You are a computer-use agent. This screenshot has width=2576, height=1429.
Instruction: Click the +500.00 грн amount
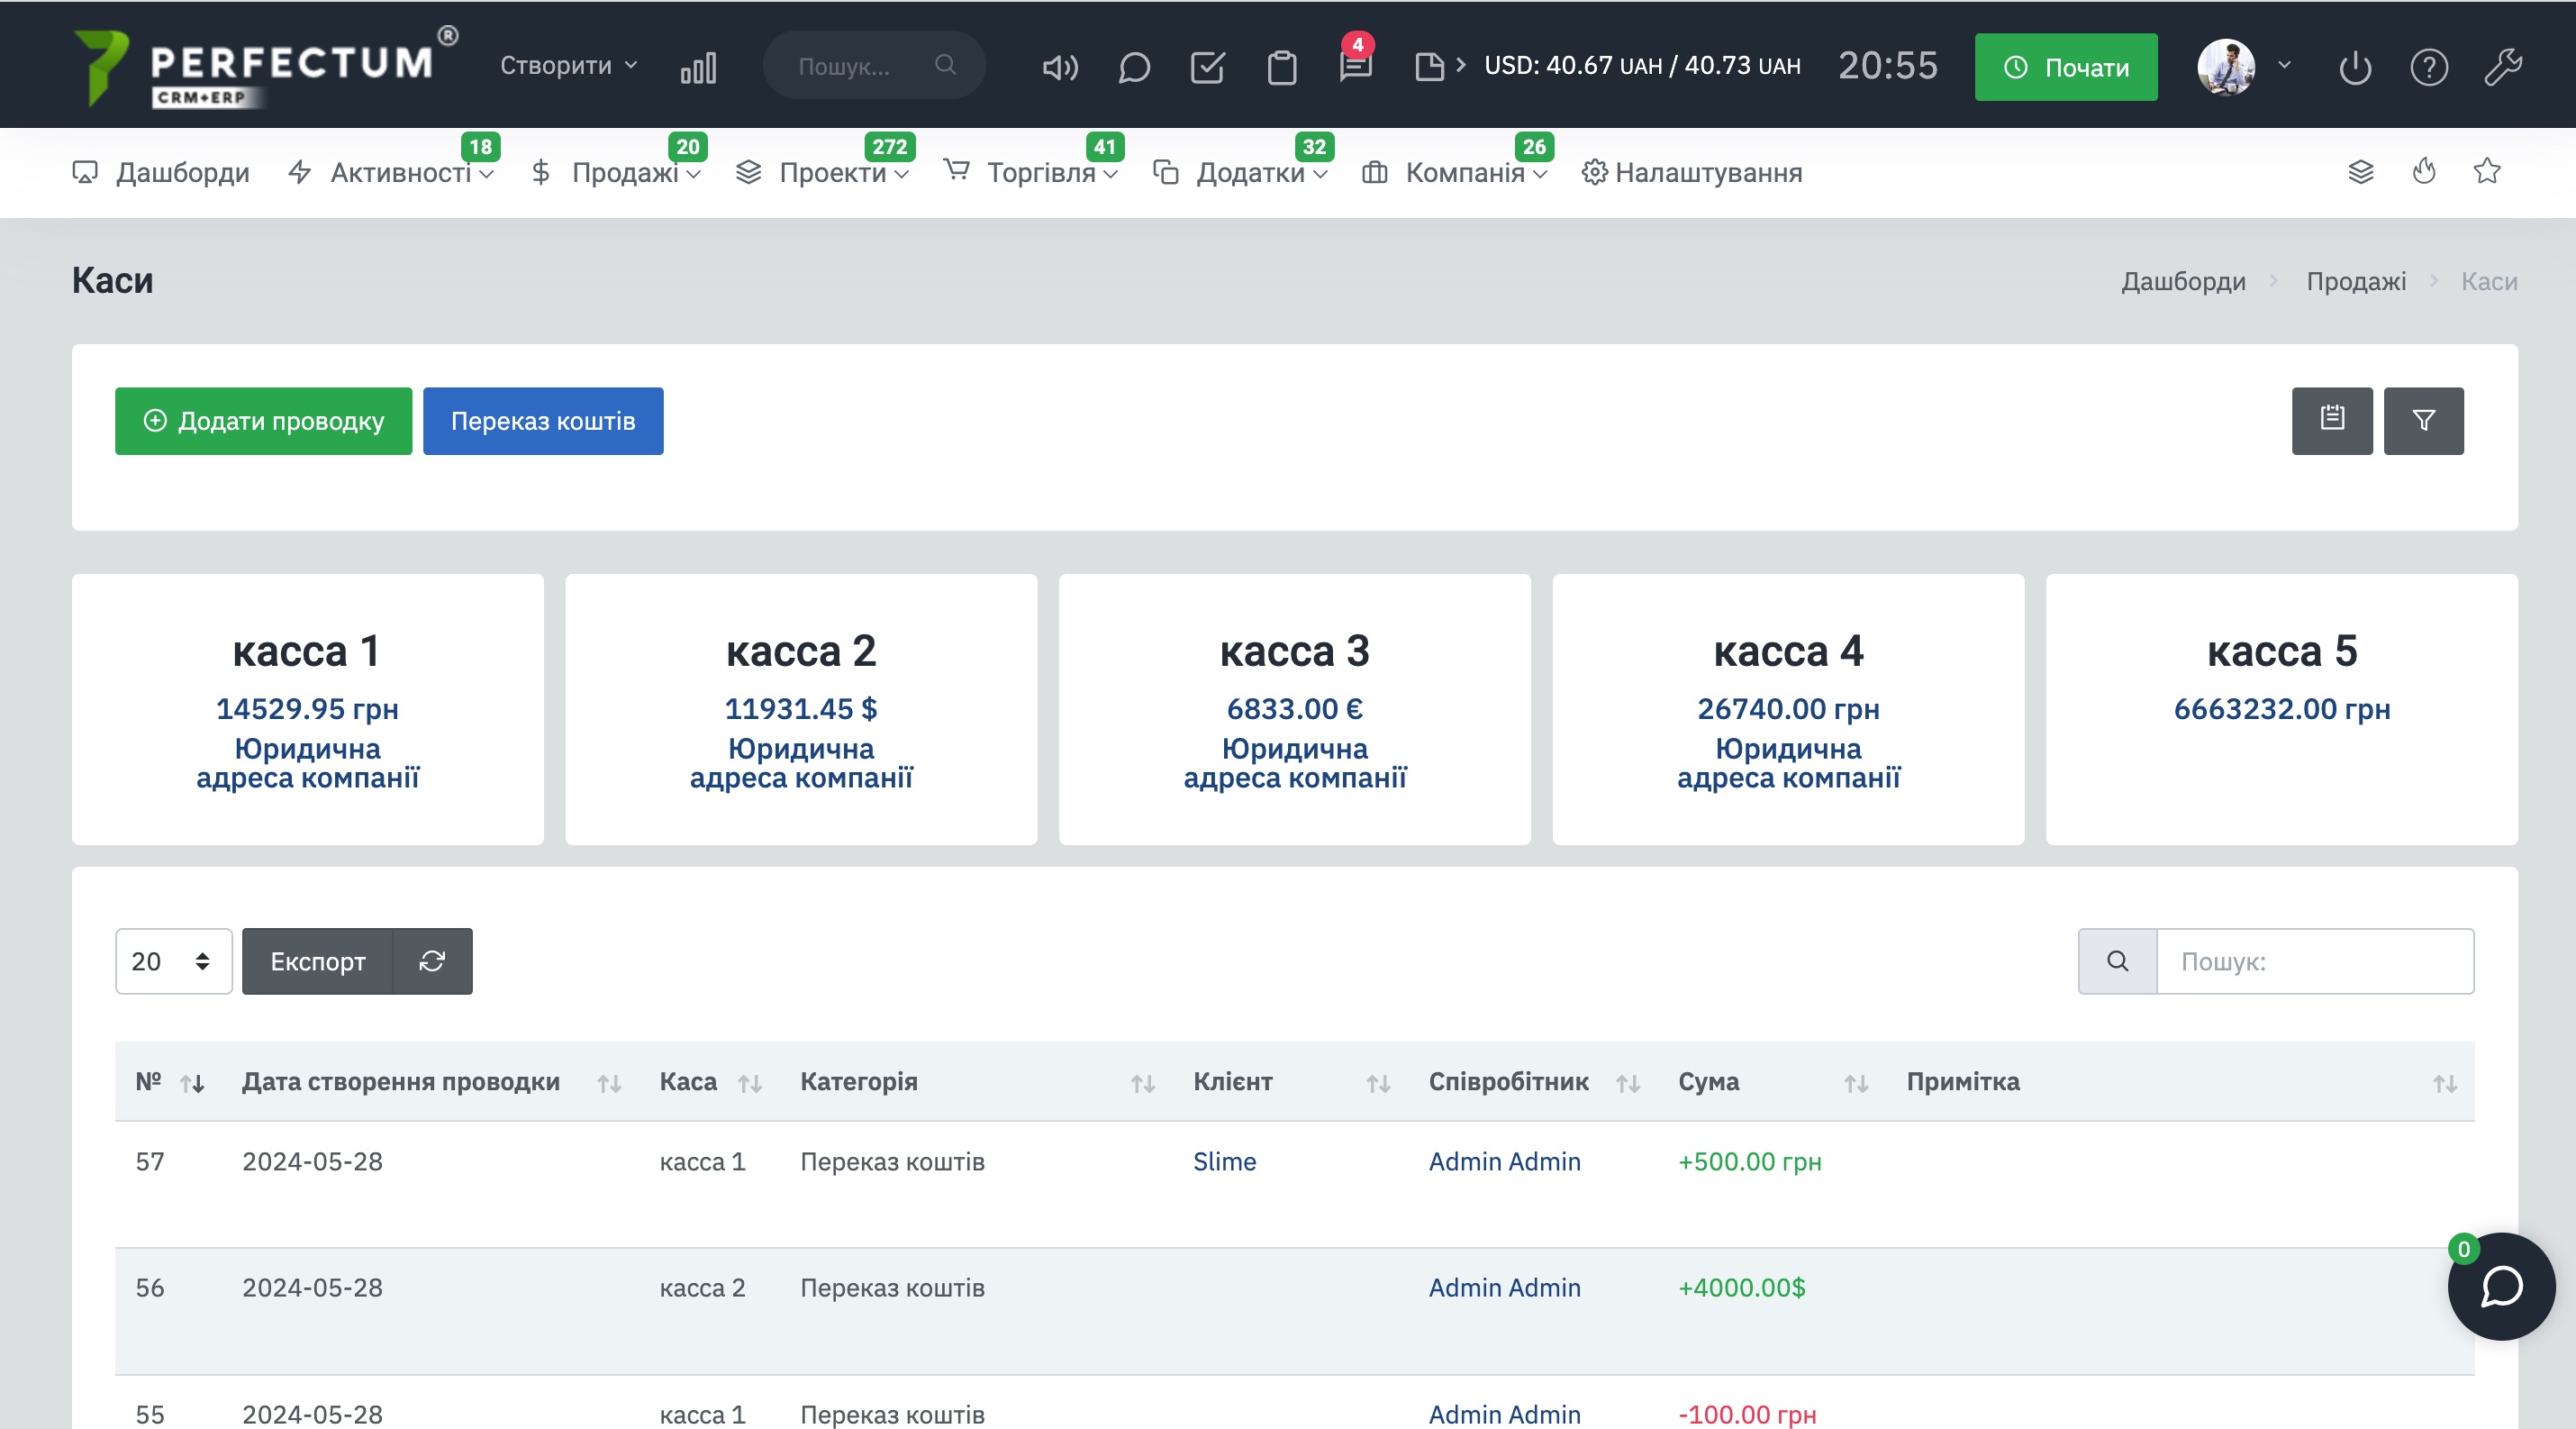pyautogui.click(x=1750, y=1161)
